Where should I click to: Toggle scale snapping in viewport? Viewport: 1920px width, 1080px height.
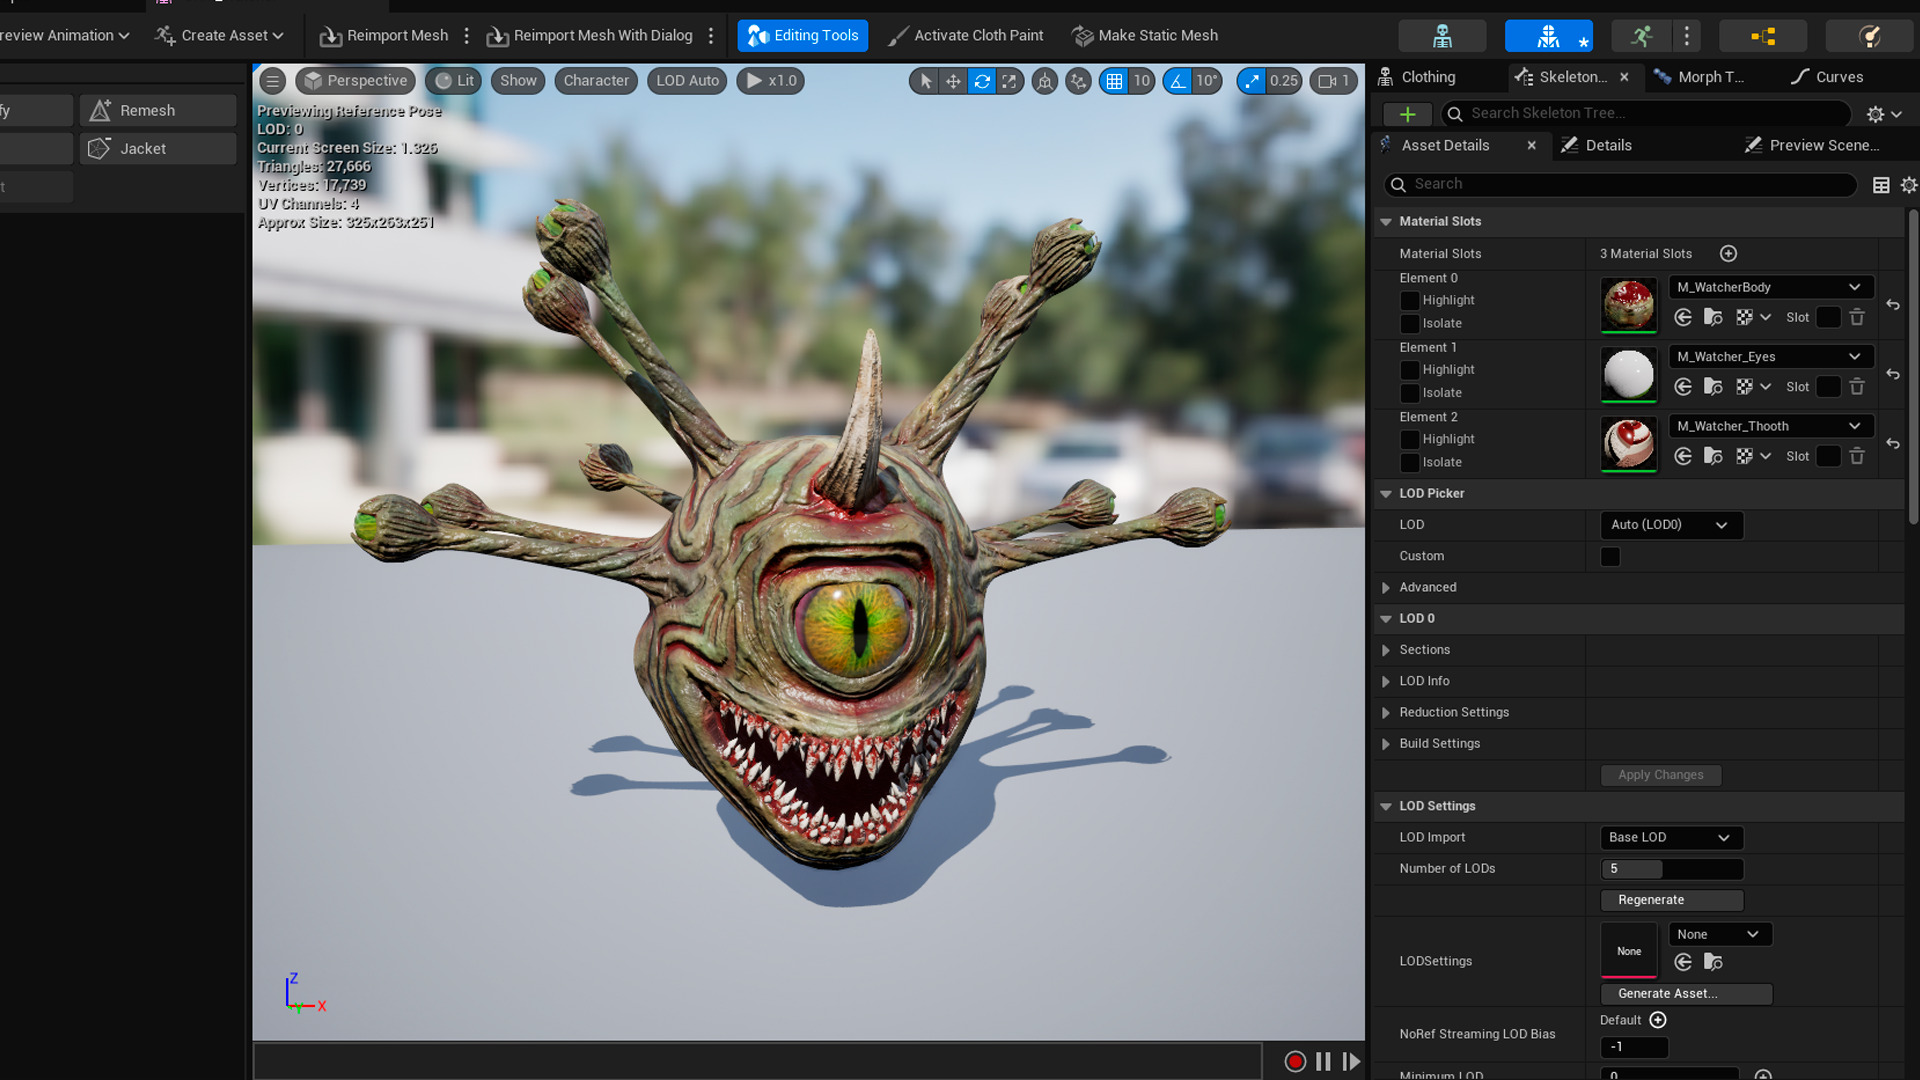[x=1251, y=81]
